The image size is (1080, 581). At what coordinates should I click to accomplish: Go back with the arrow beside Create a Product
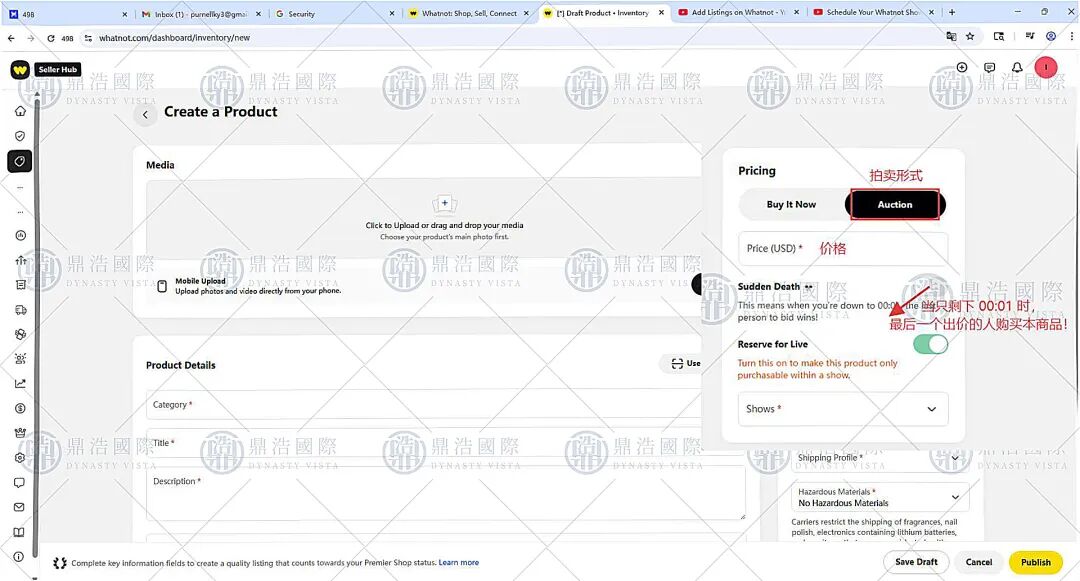[x=145, y=115]
